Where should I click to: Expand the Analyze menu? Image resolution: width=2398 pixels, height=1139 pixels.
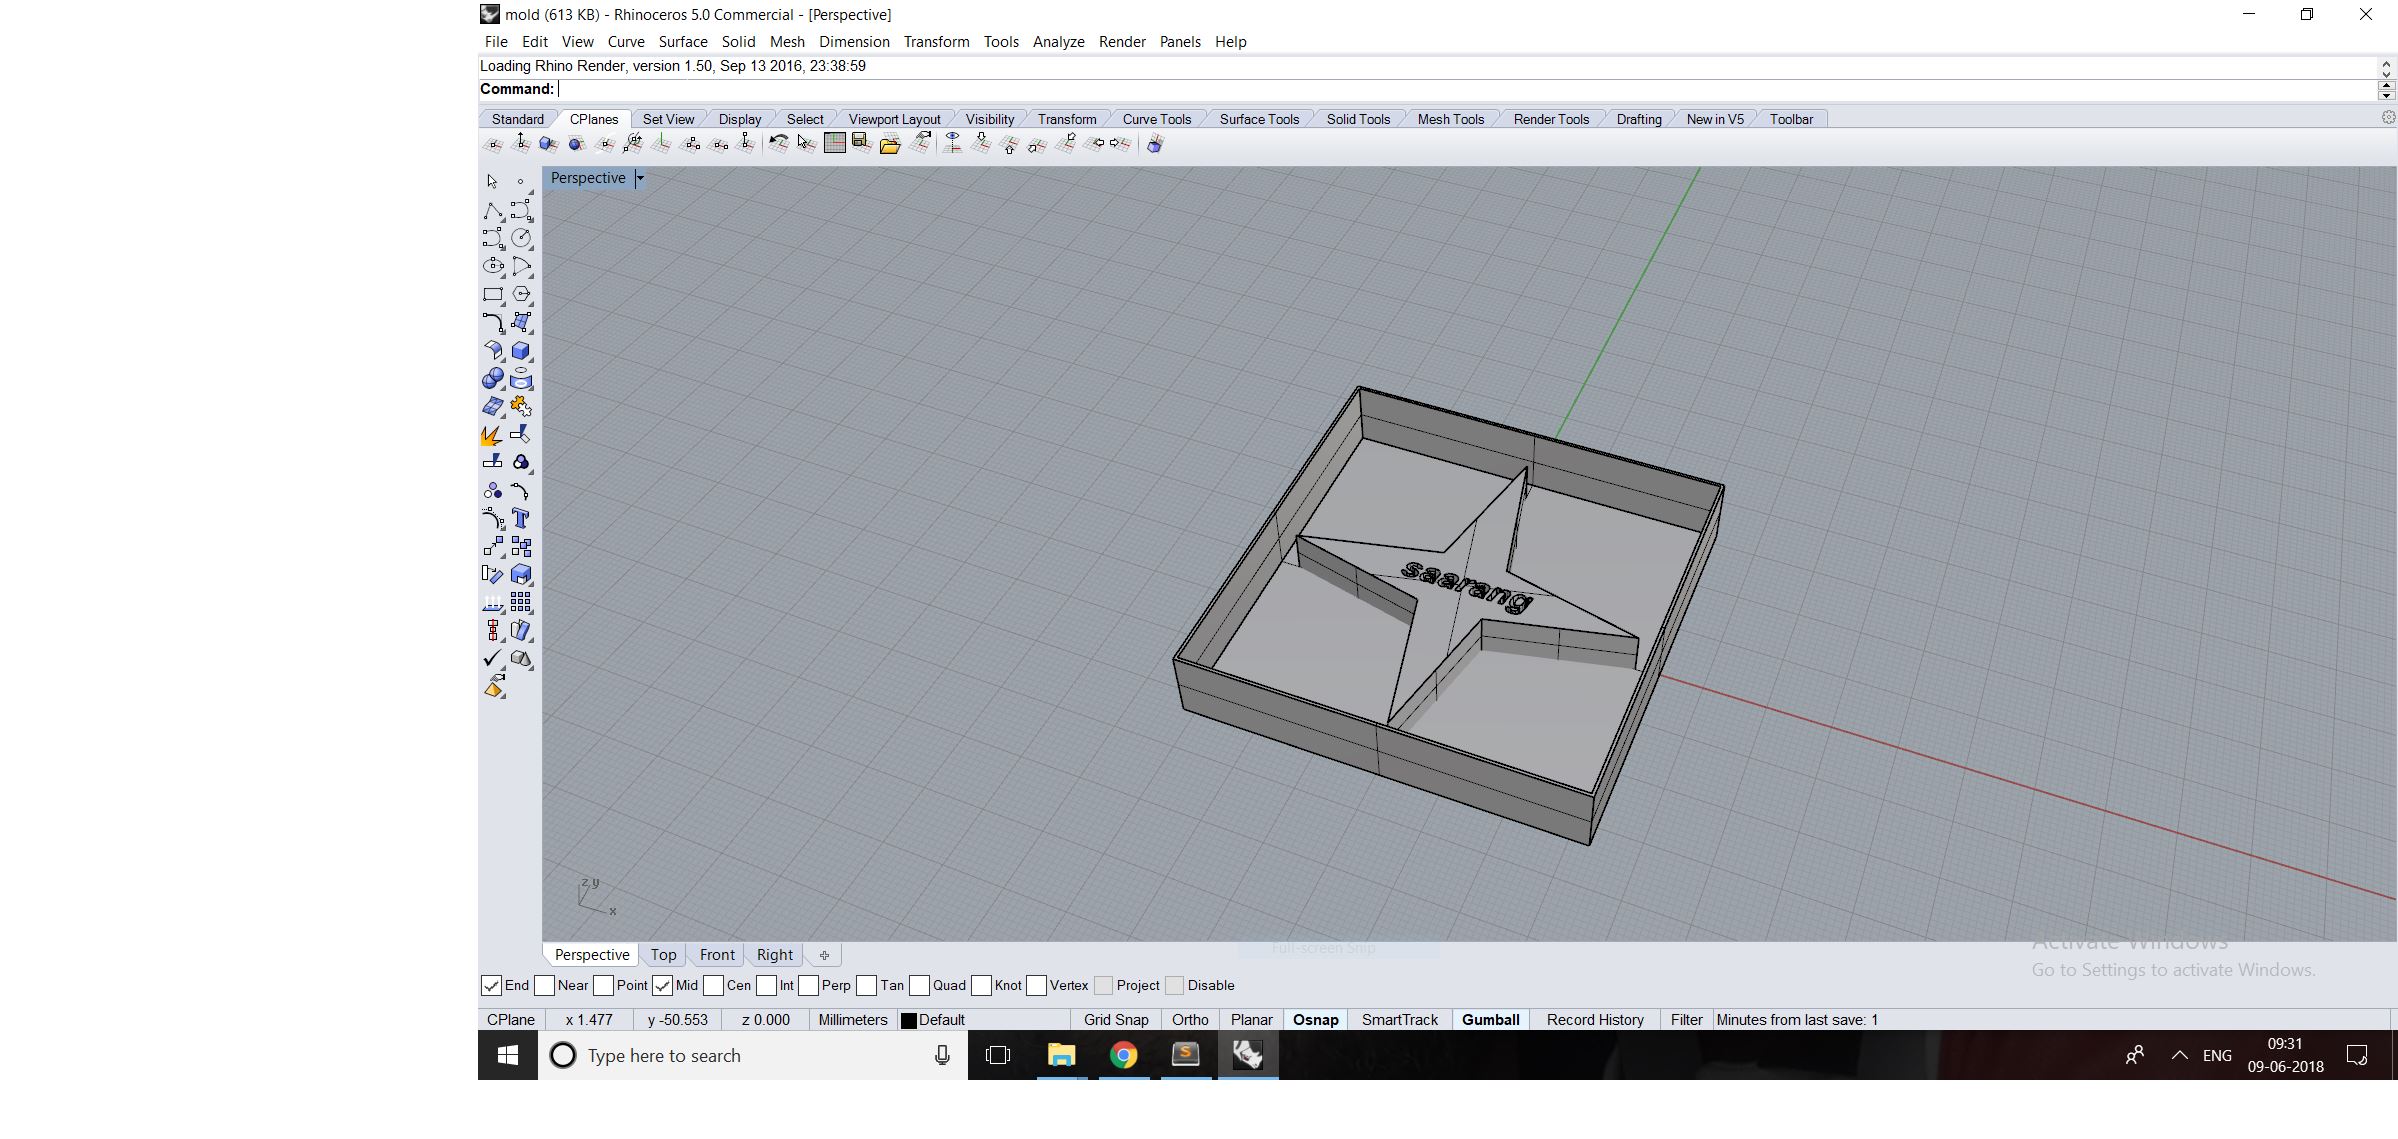click(x=1059, y=41)
